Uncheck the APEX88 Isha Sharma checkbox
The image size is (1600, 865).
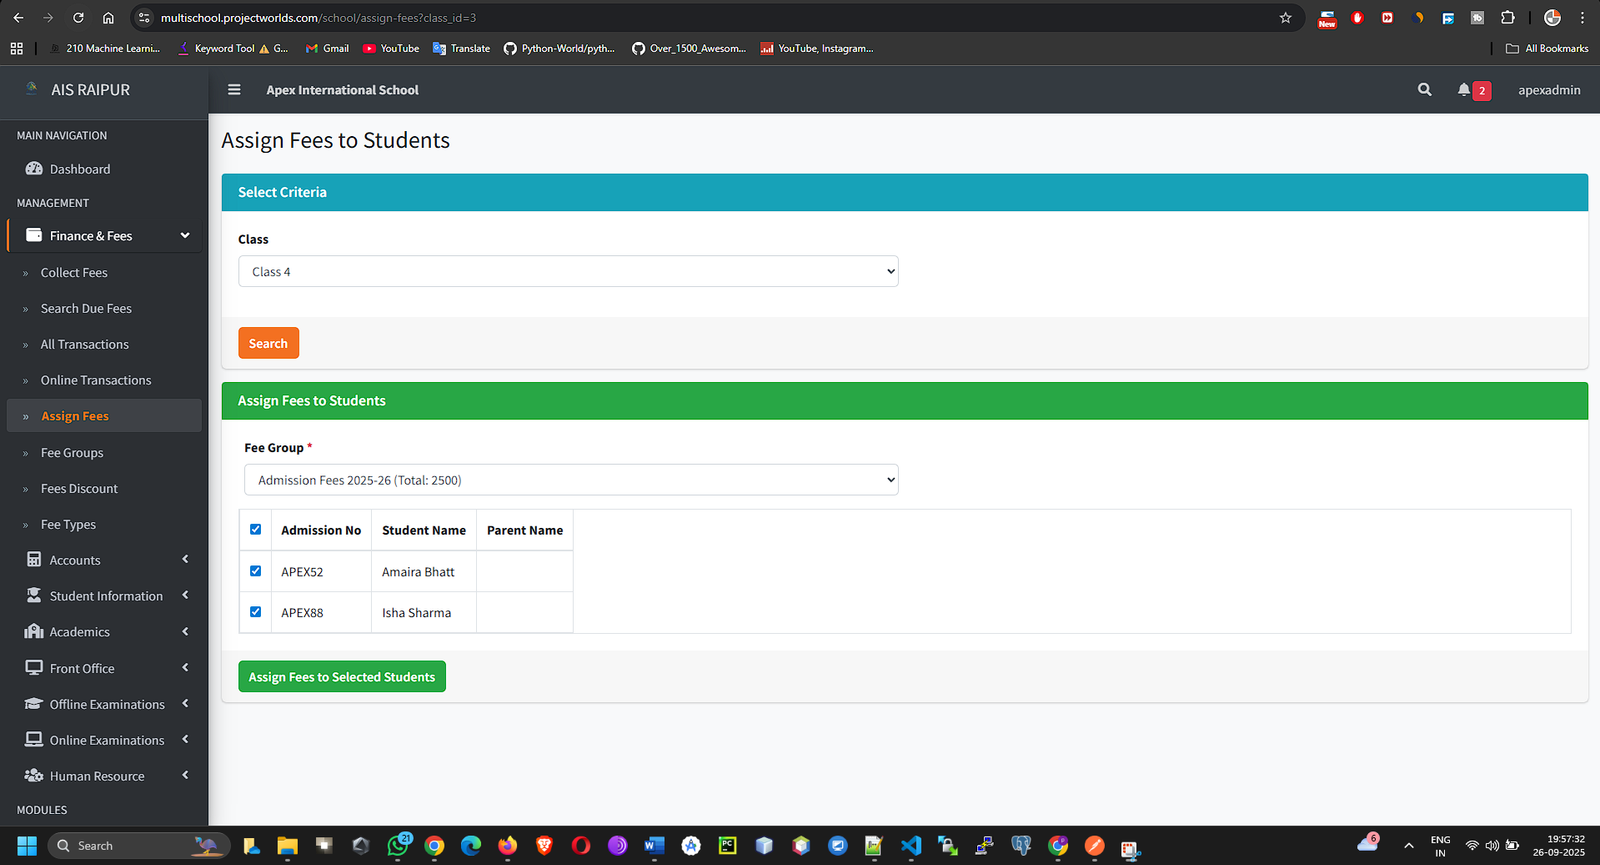256,612
